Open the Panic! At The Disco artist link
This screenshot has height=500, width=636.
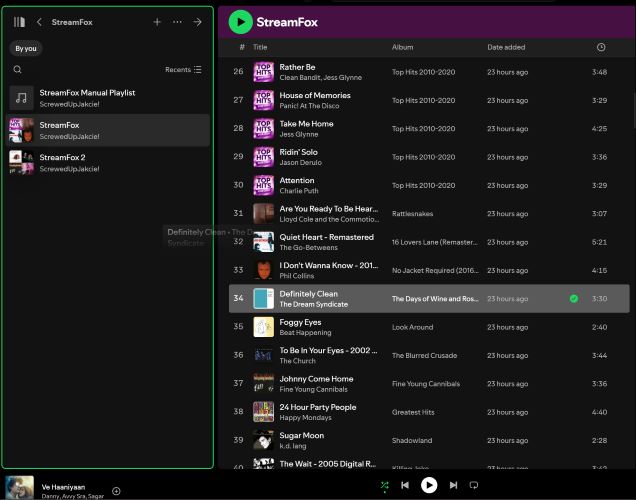click(x=309, y=106)
